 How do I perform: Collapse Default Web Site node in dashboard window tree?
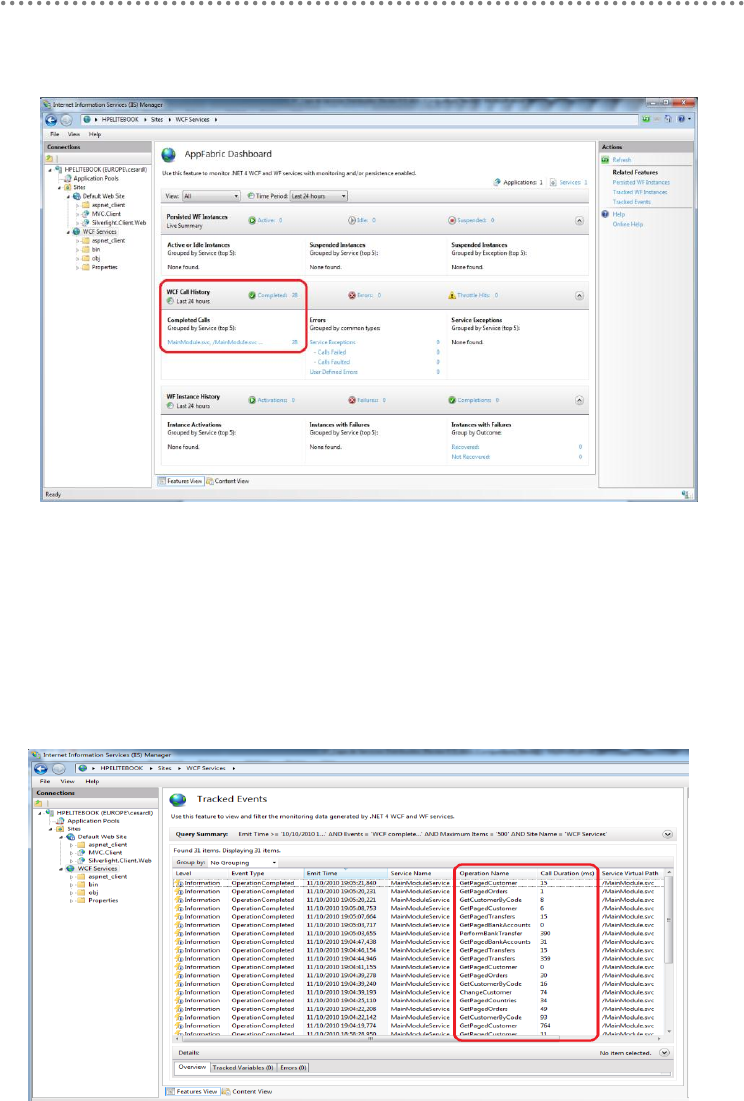(x=69, y=197)
